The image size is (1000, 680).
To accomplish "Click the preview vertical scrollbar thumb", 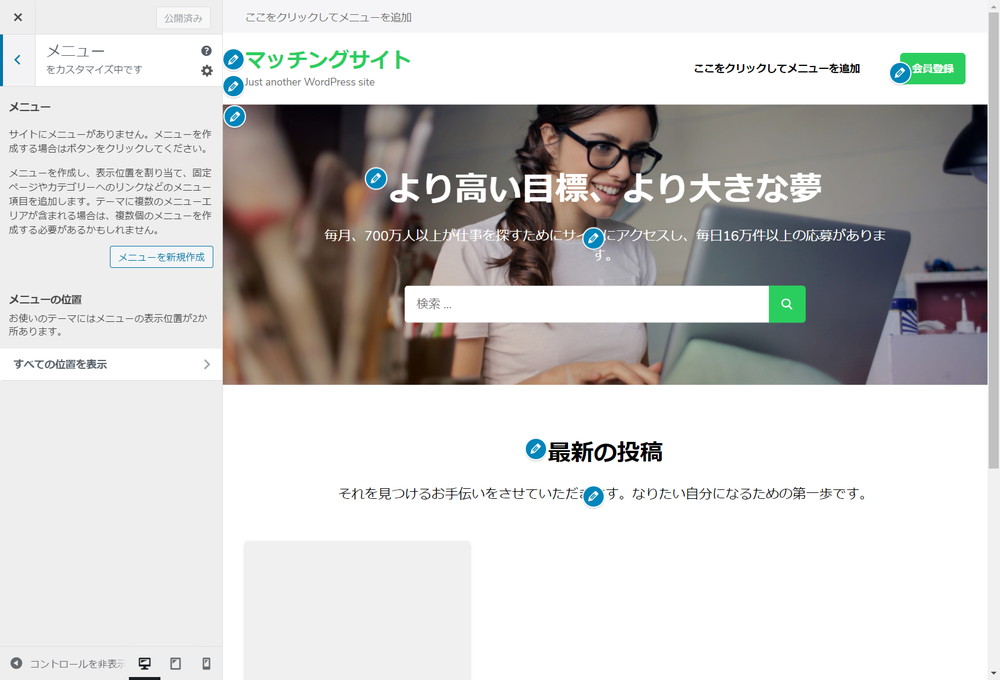I will point(994,240).
